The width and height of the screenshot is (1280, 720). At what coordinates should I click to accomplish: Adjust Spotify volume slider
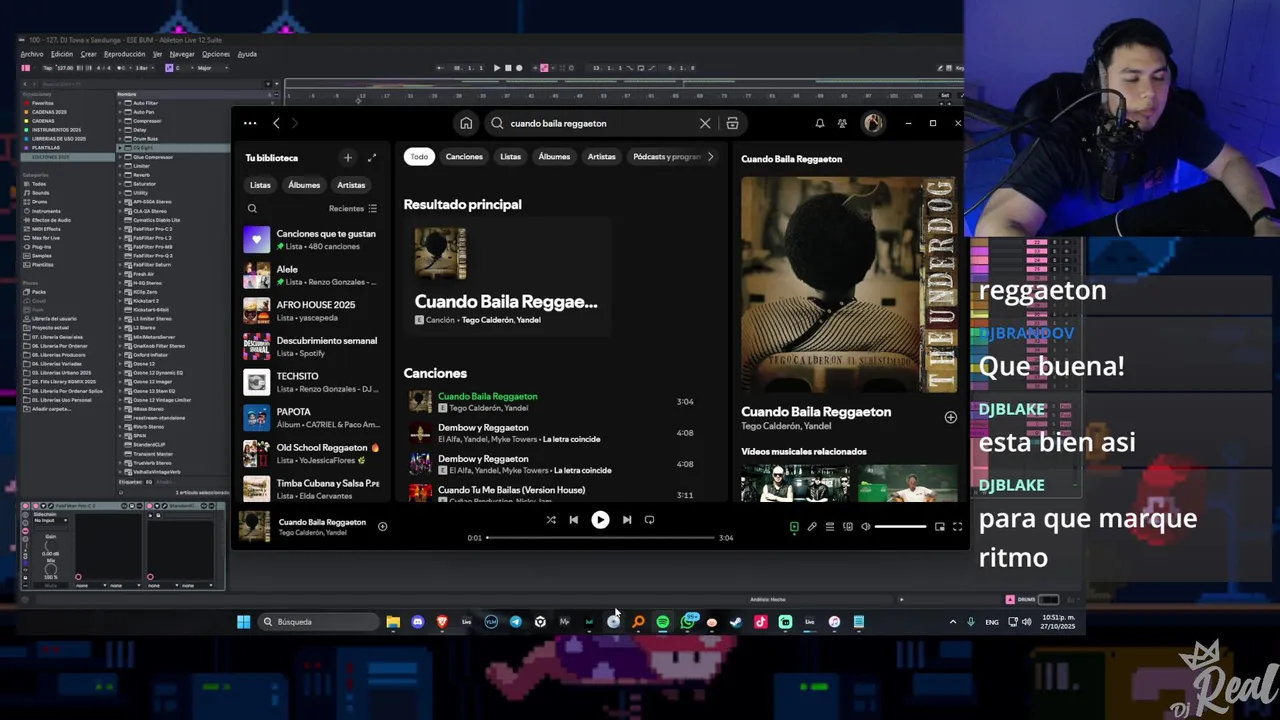coord(901,526)
